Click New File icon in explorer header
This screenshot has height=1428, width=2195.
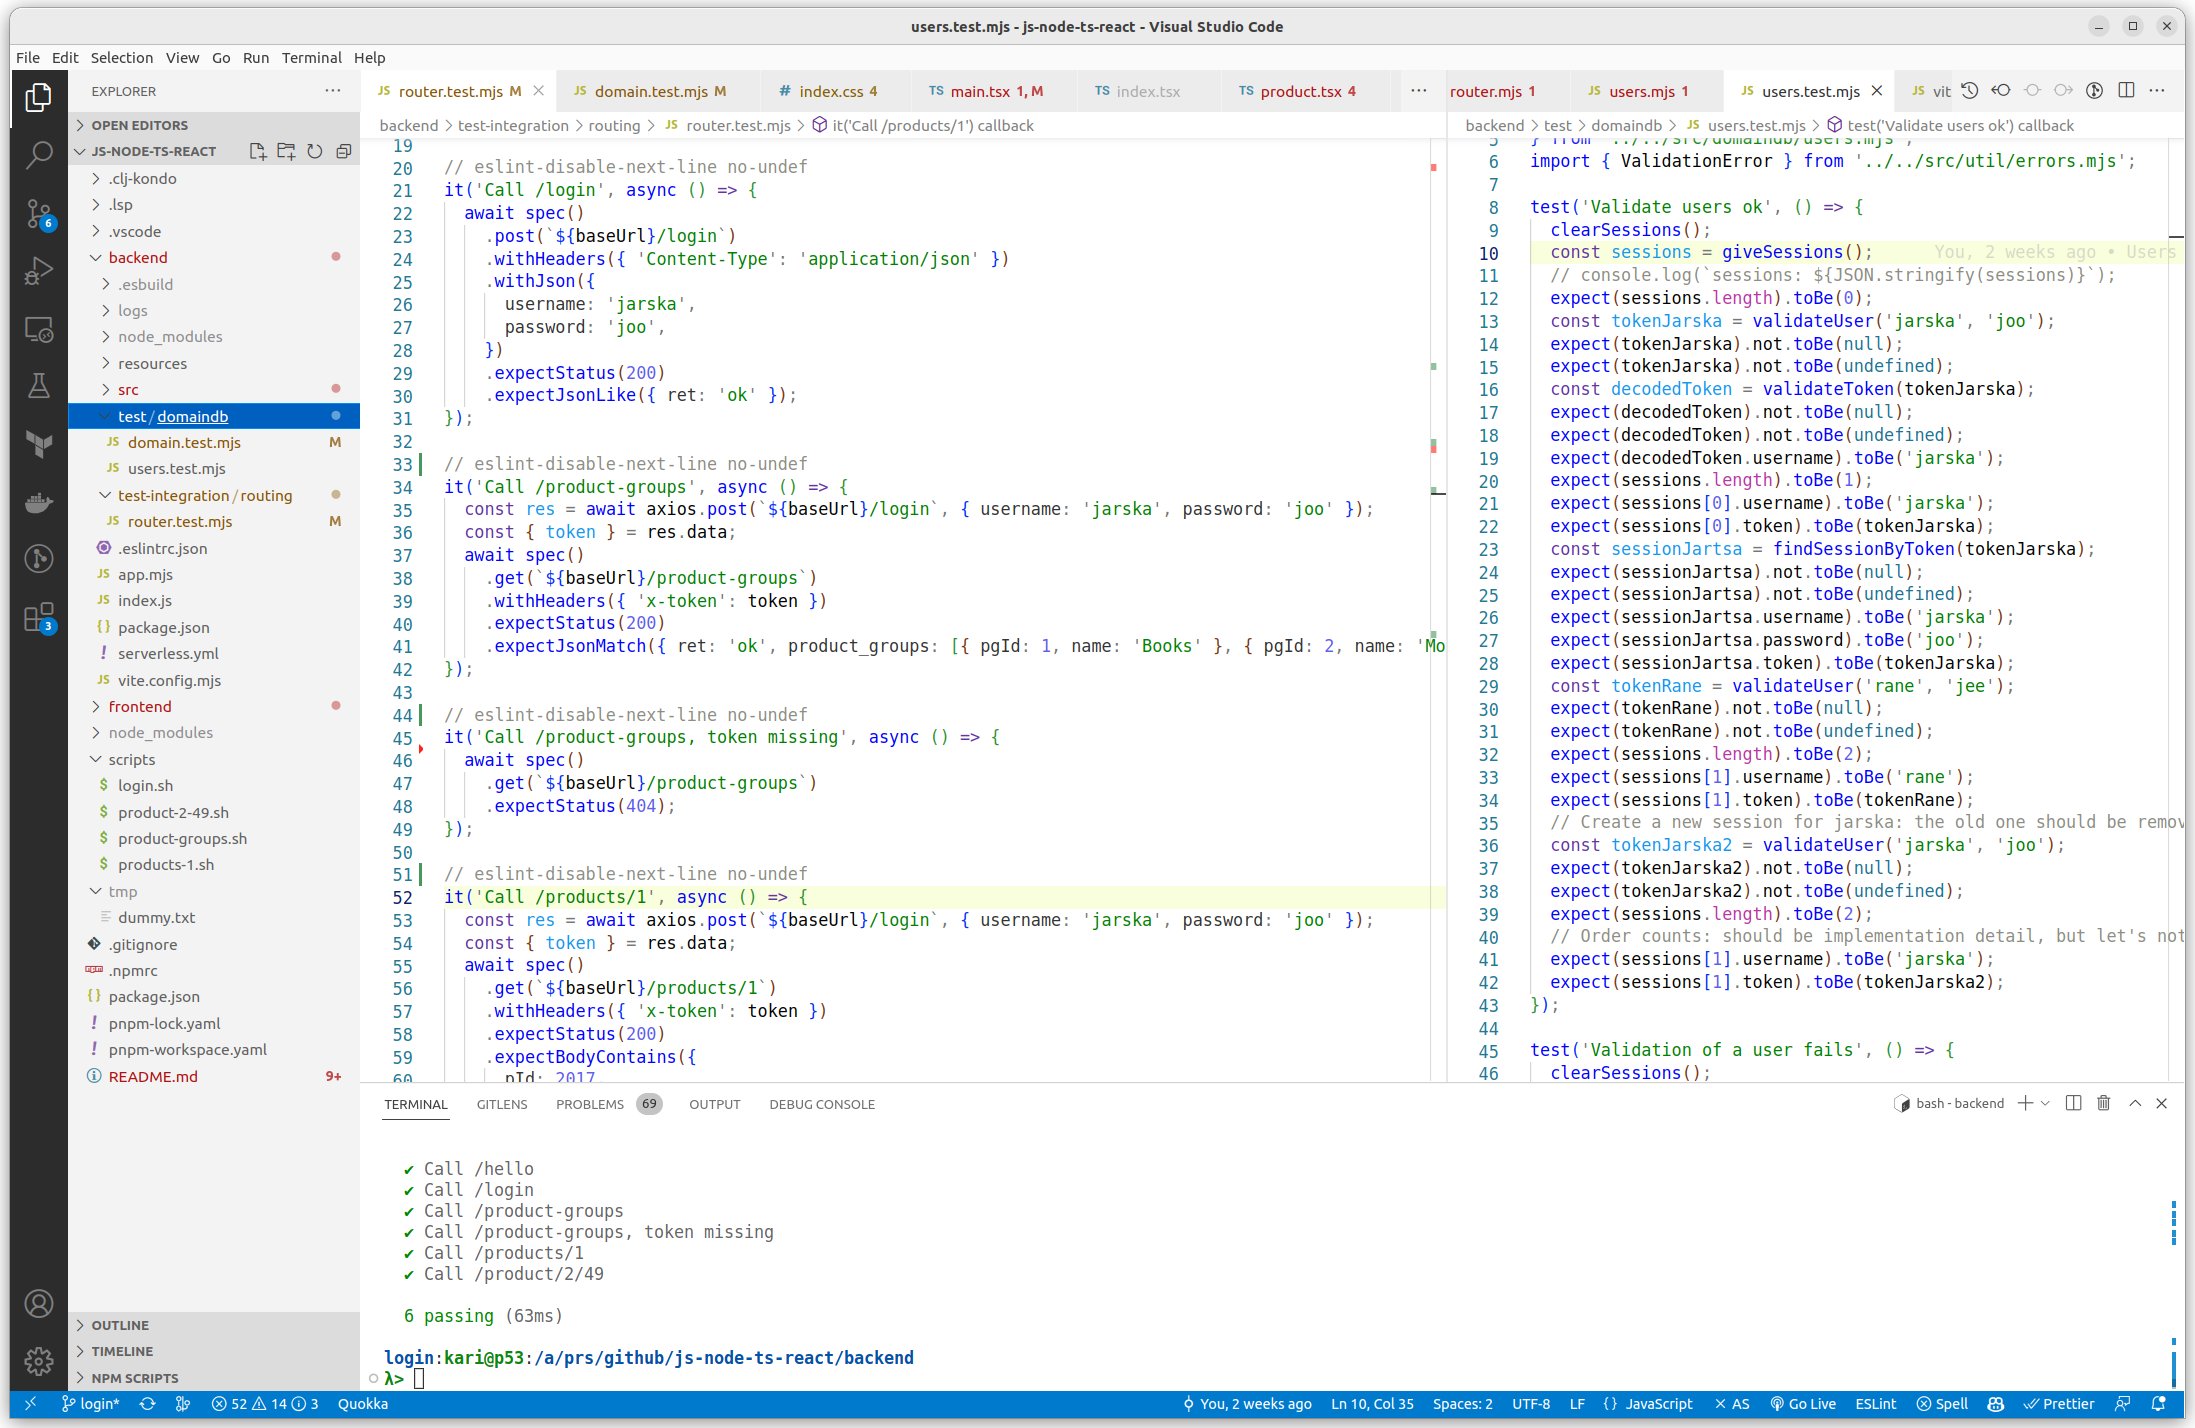click(x=257, y=151)
